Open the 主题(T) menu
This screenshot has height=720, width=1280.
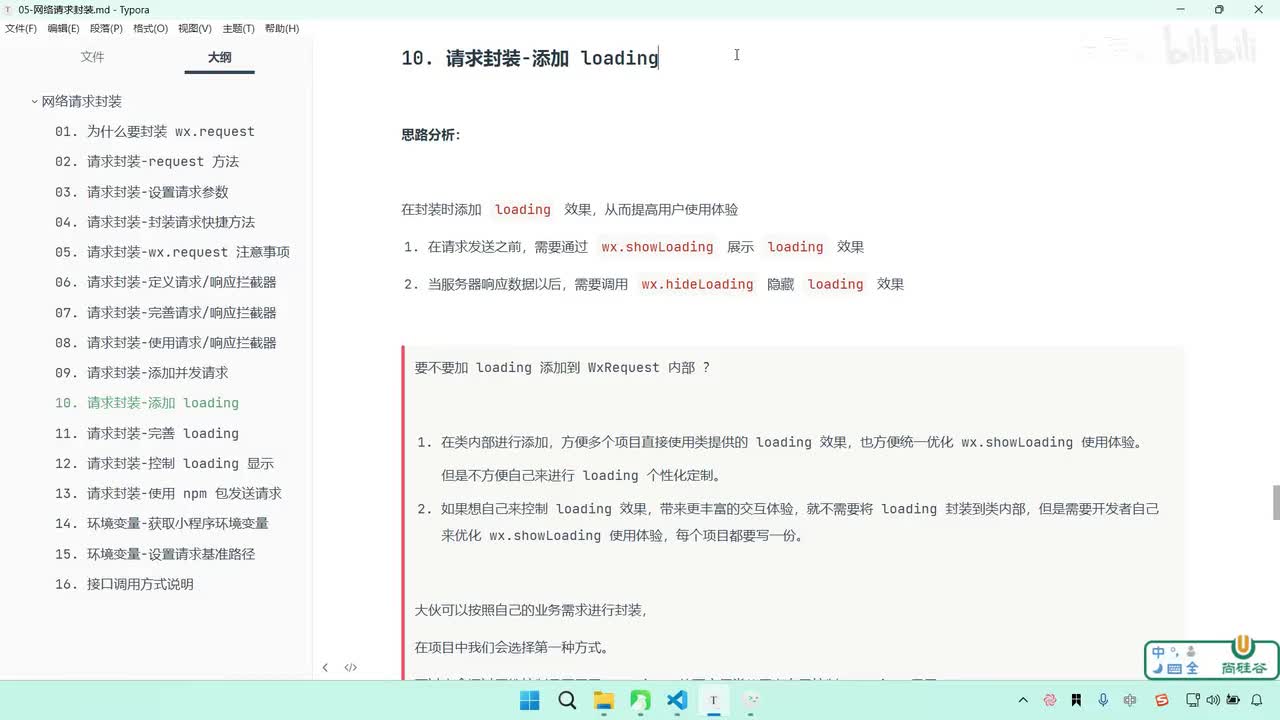pyautogui.click(x=238, y=28)
